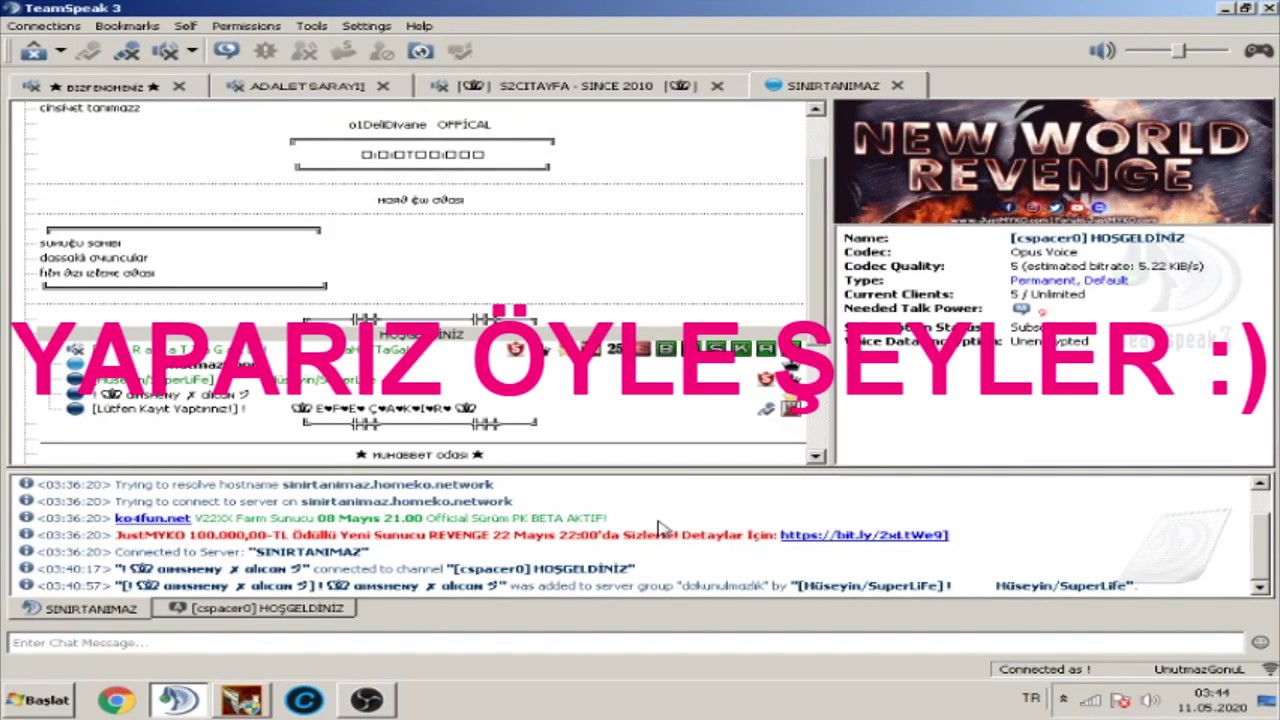Click the New World Revenge banner image
1280x720 pixels.
tap(1054, 163)
